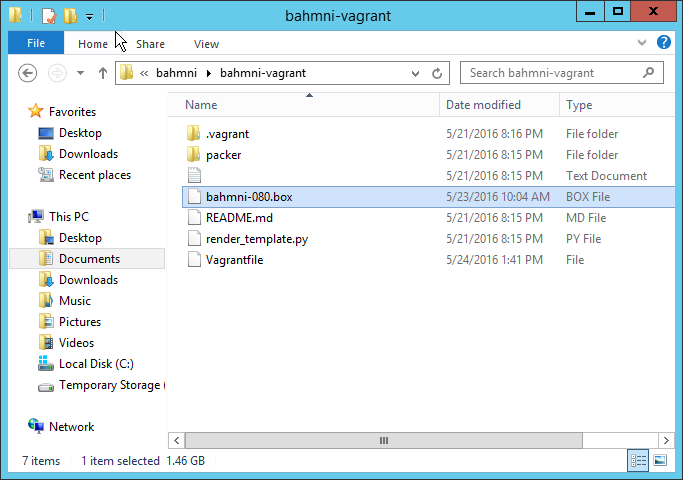Click the folder icon in the title bar
Viewport: 683px width, 480px height.
click(16, 15)
